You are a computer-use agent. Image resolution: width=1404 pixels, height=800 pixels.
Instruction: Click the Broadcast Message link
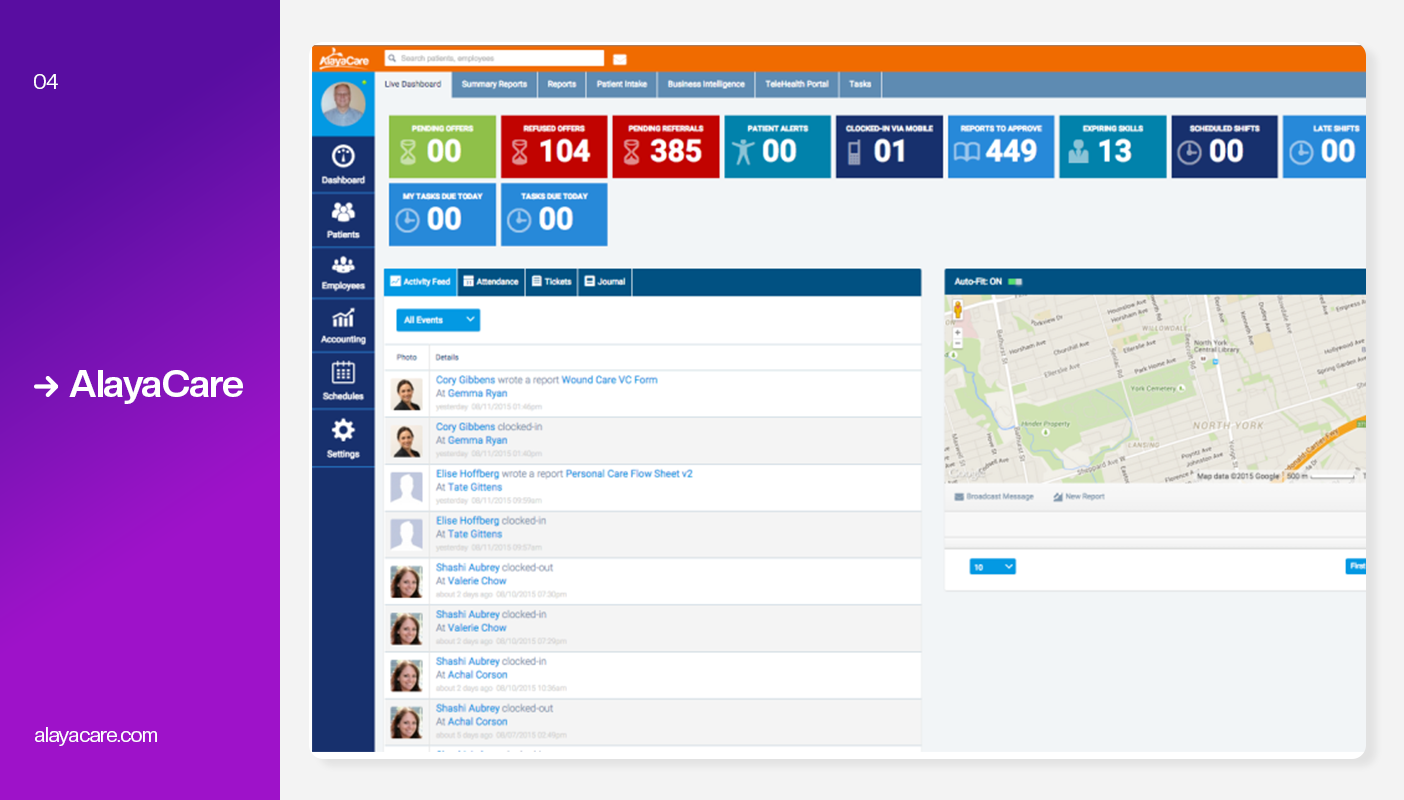[x=994, y=497]
